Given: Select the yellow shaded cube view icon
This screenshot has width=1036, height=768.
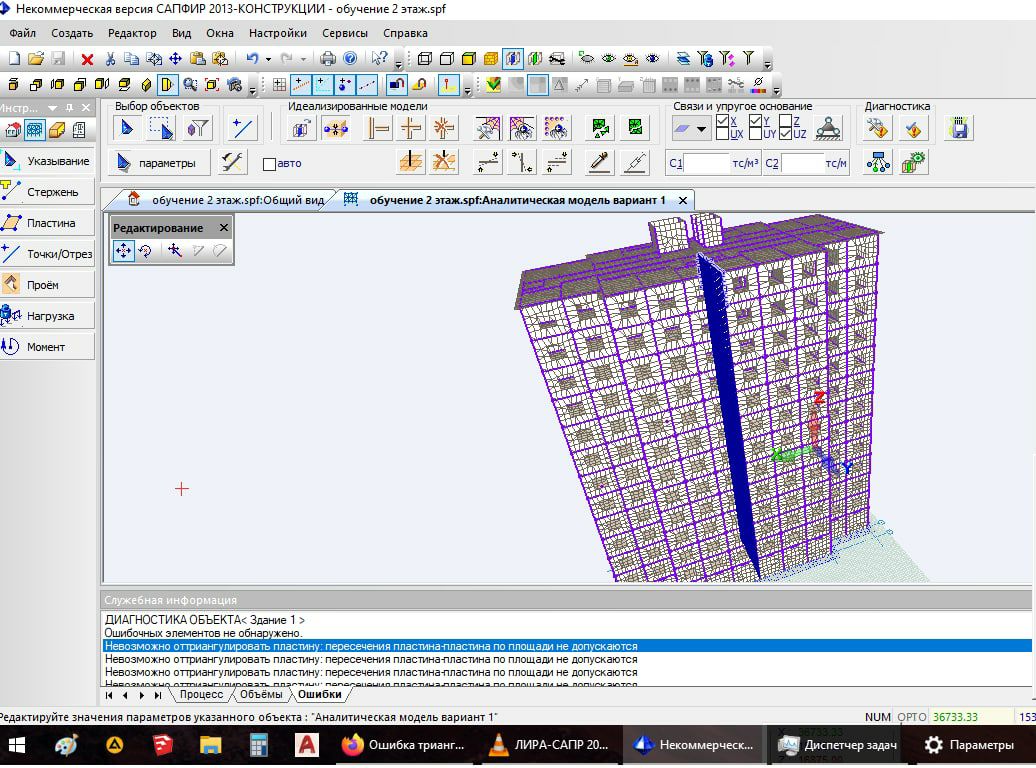Looking at the screenshot, I should point(469,59).
